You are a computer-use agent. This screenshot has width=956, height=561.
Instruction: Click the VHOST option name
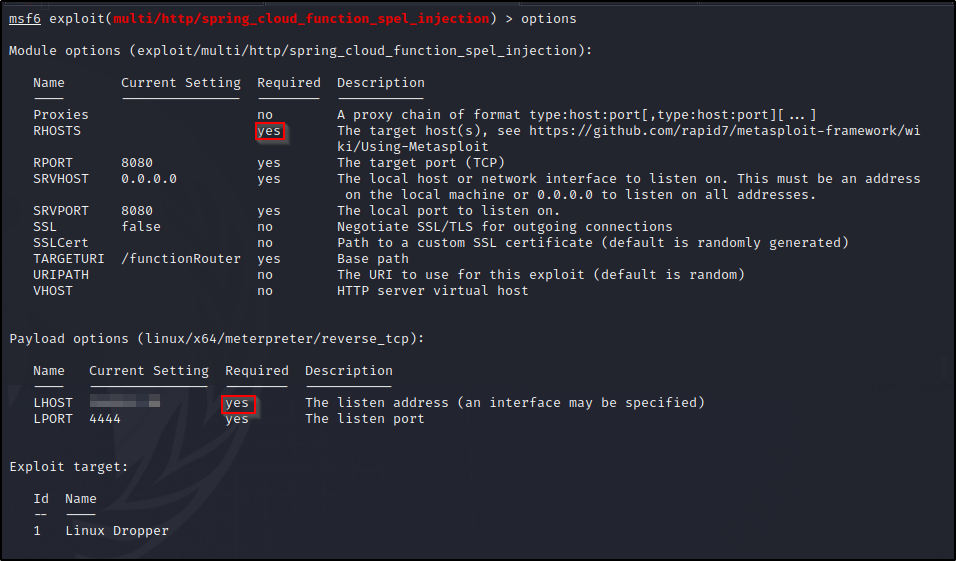pos(53,291)
